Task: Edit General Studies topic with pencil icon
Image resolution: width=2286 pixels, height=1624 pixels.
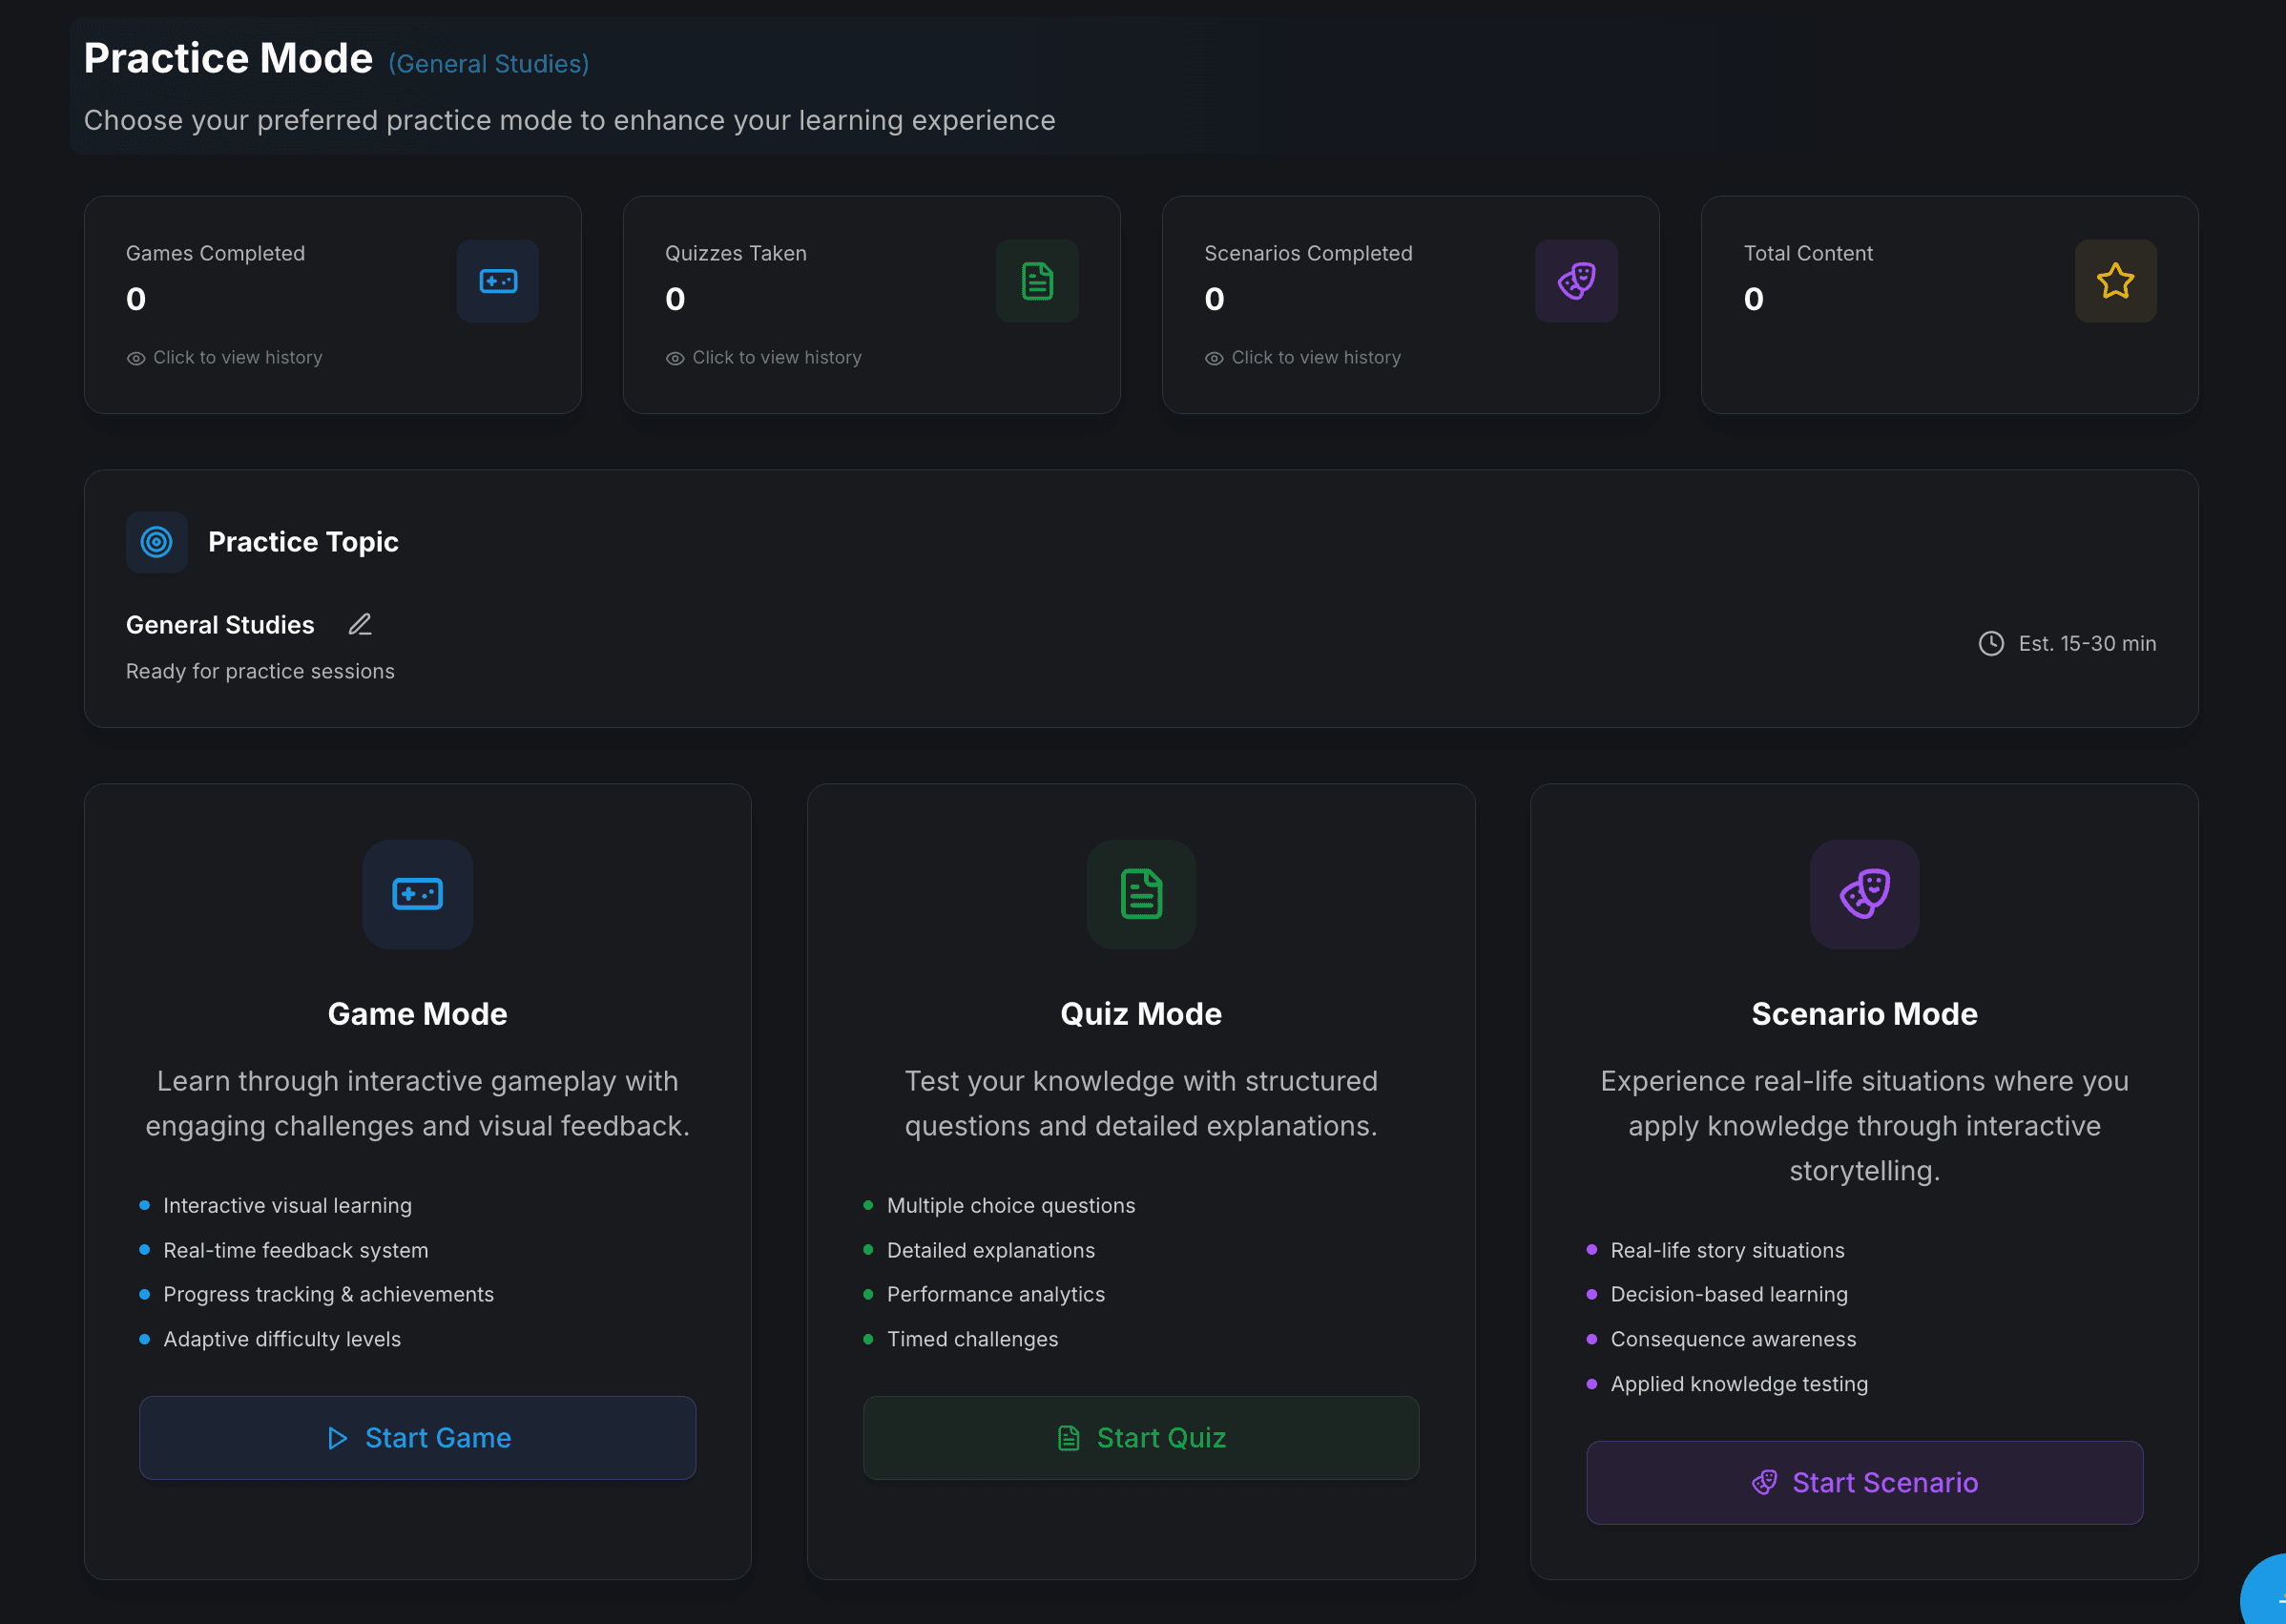Action: point(360,625)
